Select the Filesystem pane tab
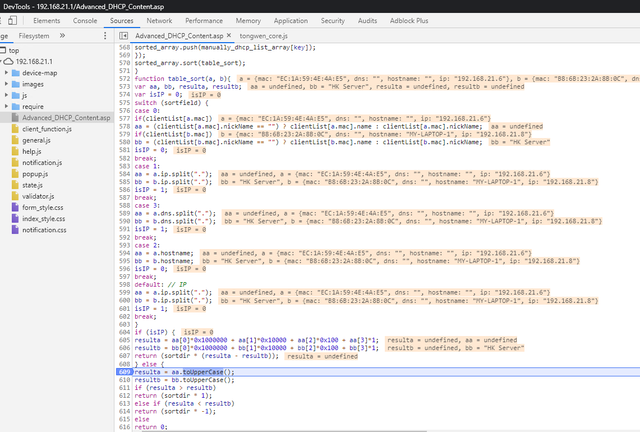Image resolution: width=640 pixels, height=432 pixels. point(34,36)
